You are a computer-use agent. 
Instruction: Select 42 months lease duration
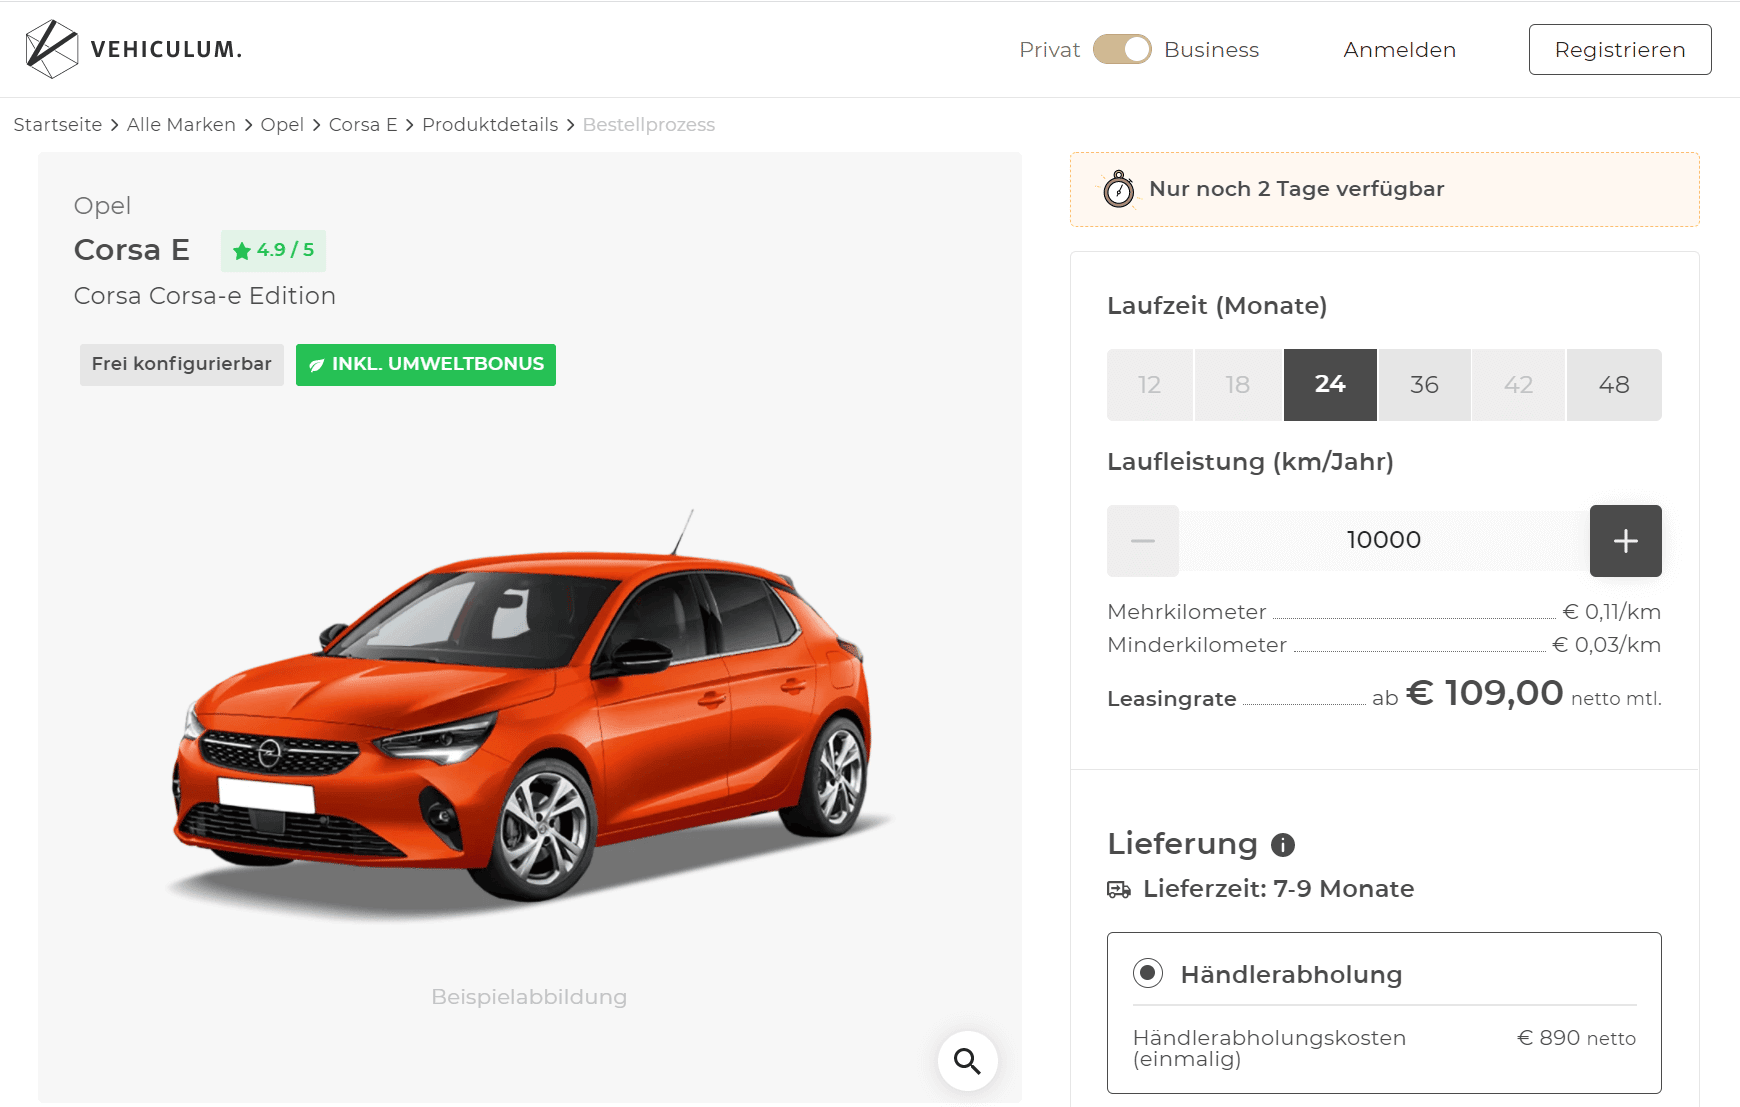click(1519, 385)
